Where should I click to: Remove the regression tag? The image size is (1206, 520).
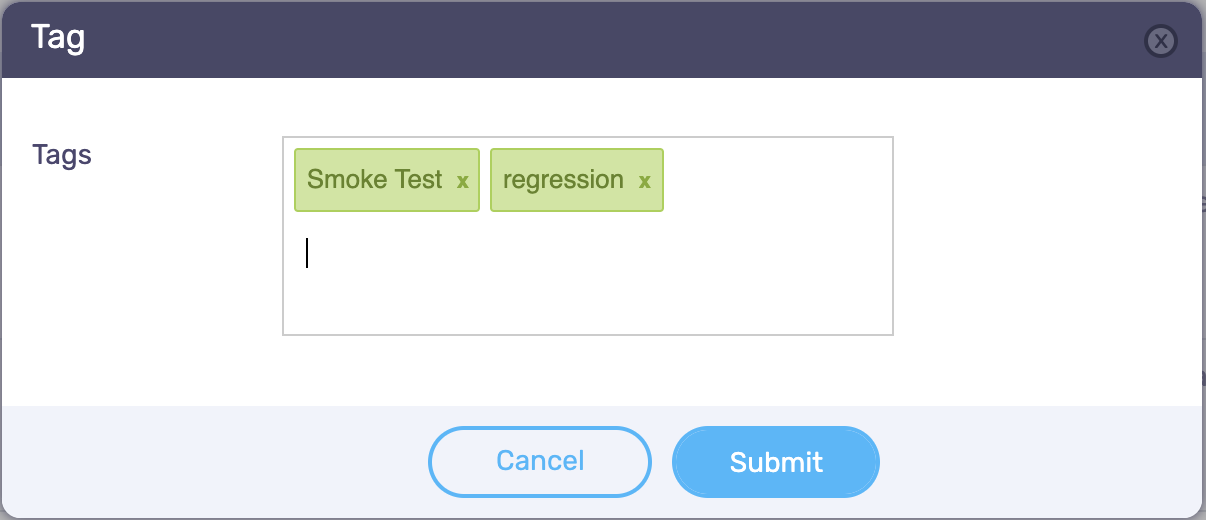[x=645, y=181]
